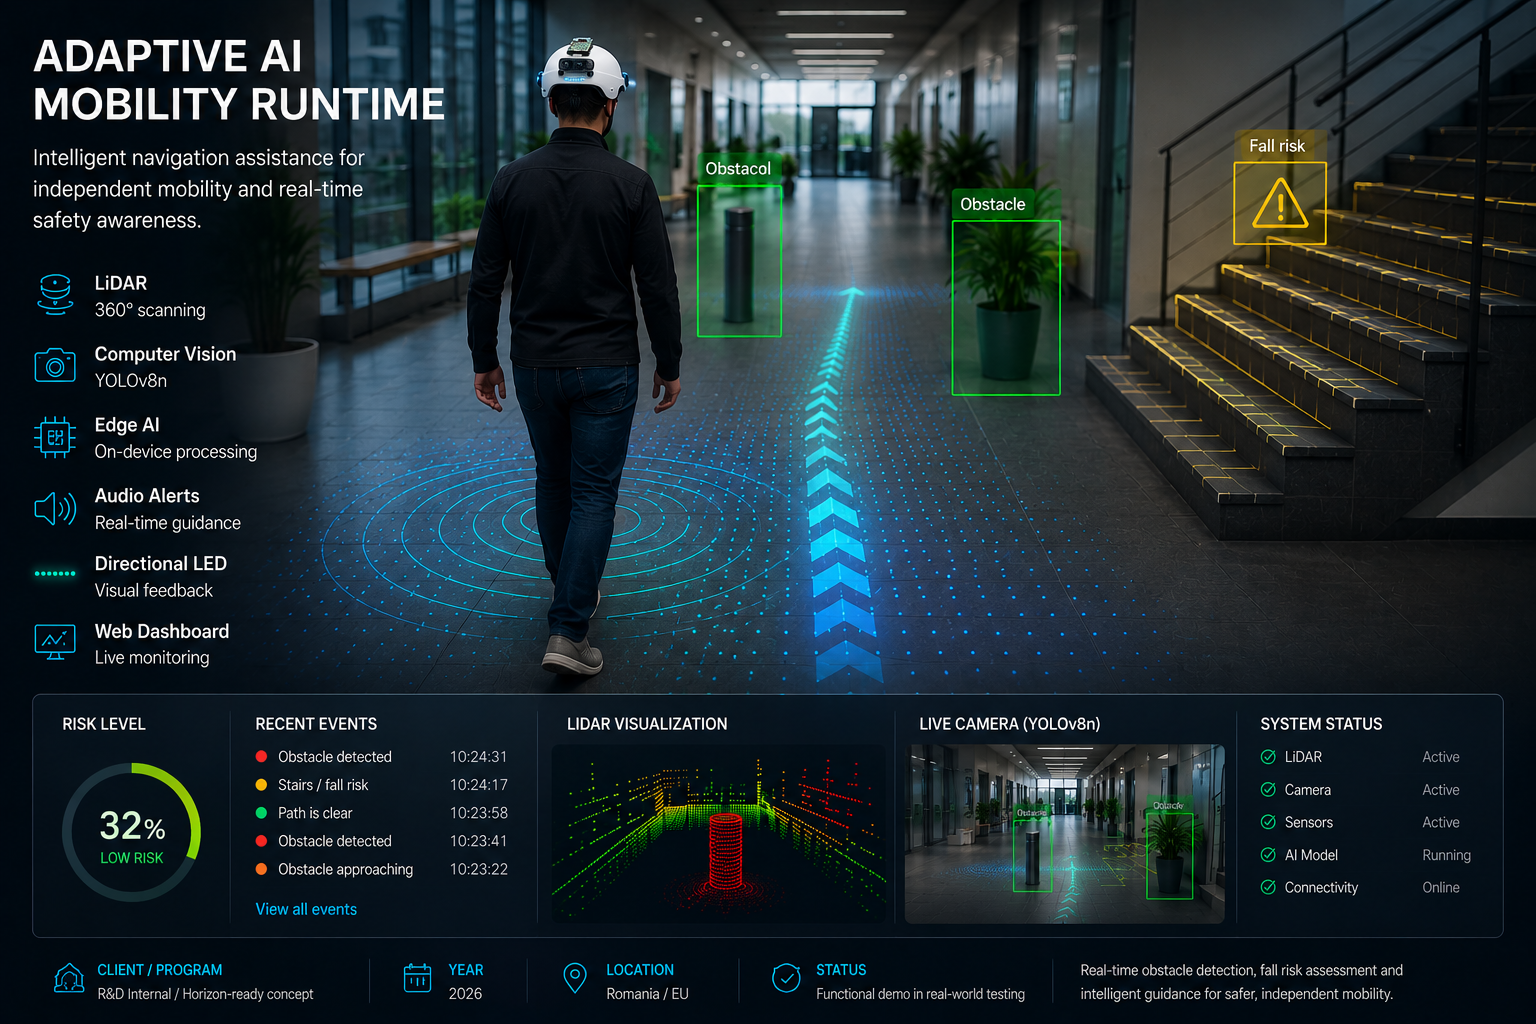This screenshot has width=1536, height=1024.
Task: Click the Real-time guidance text
Action: 168,523
